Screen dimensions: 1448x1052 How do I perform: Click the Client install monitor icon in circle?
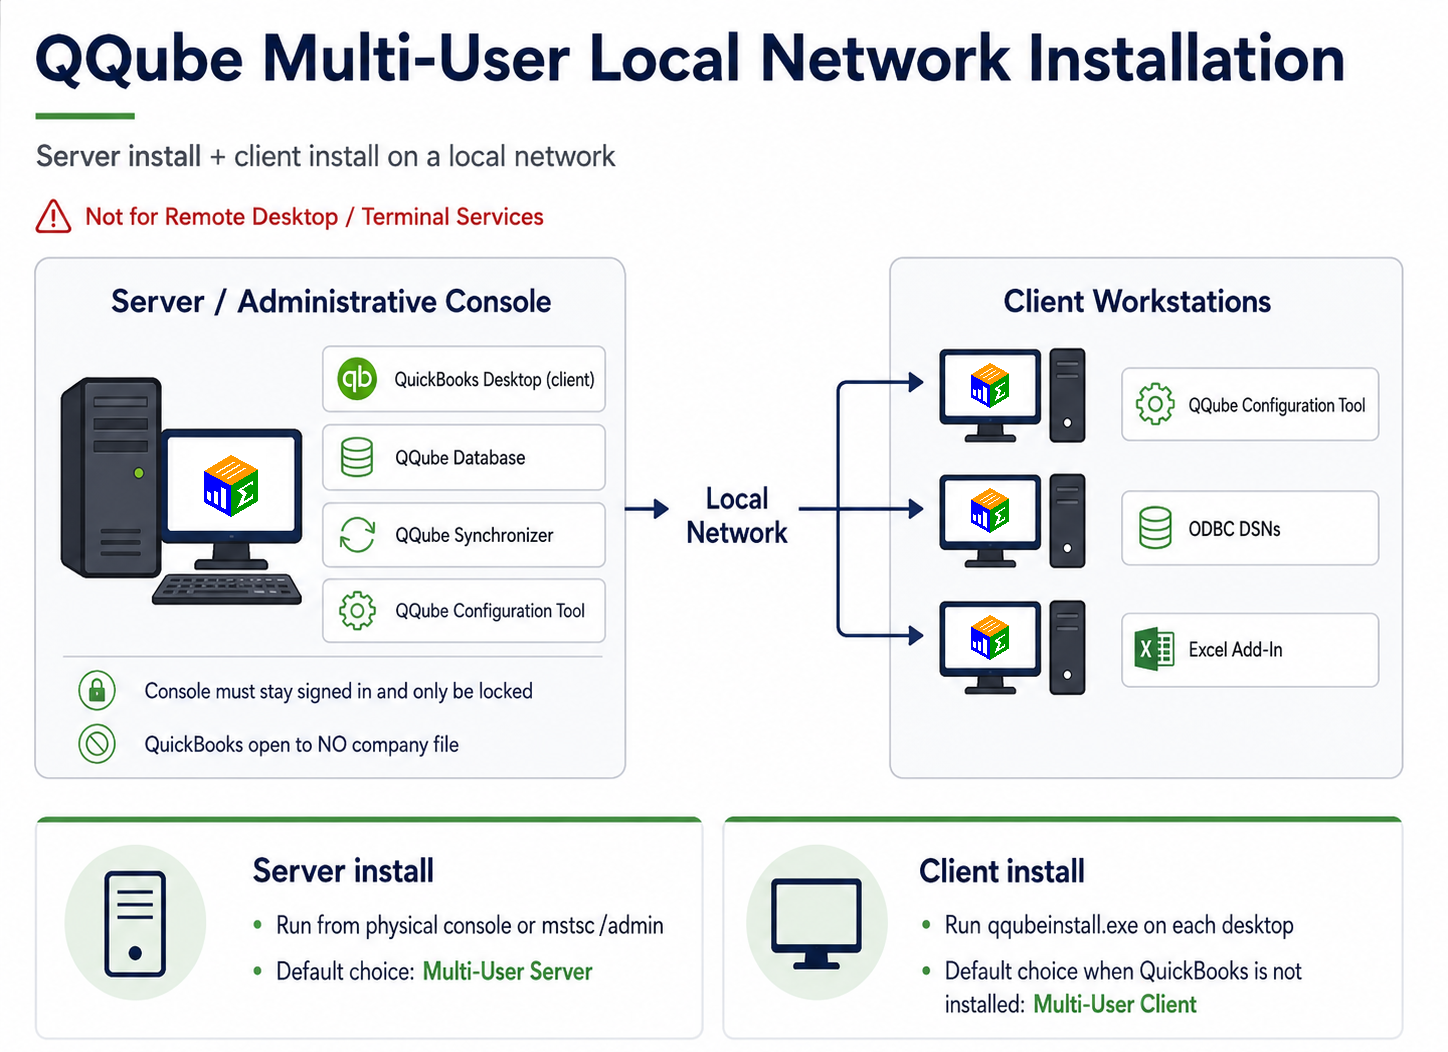(x=816, y=923)
